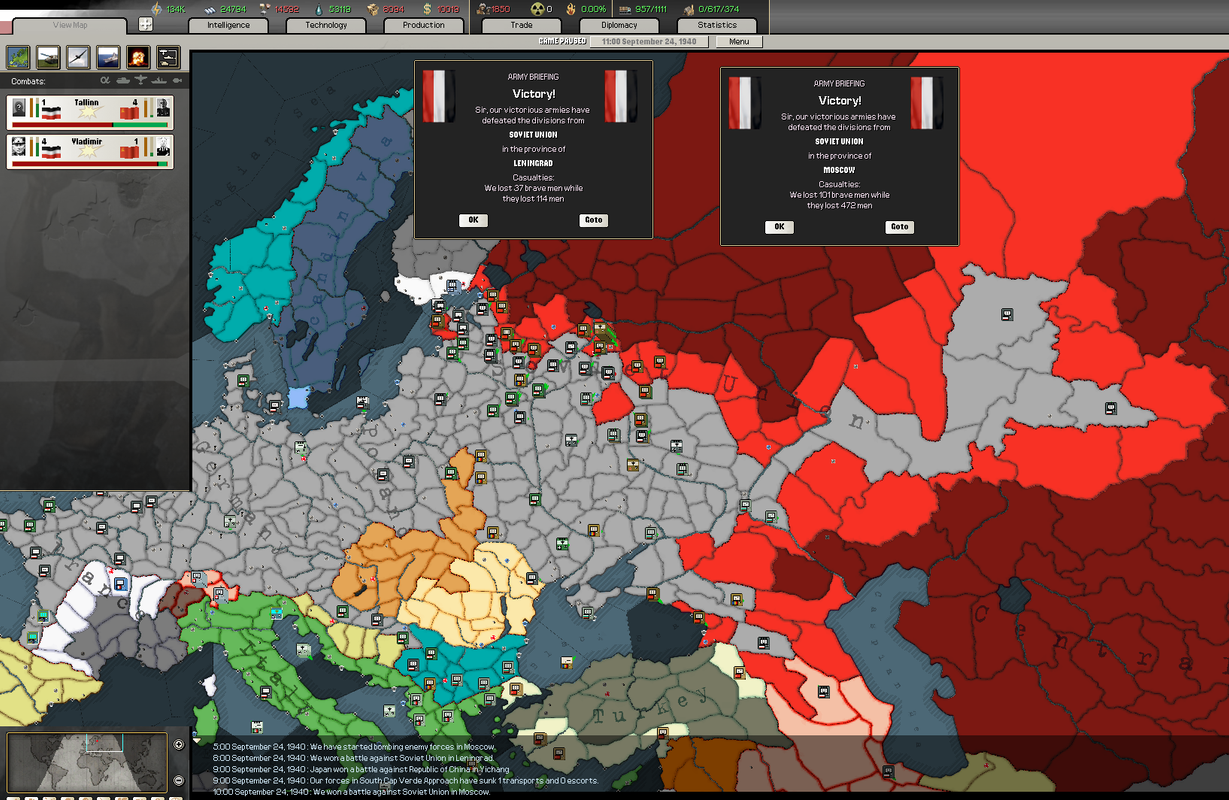Click the 8:00 battle won in Leningrad log entry
Viewport: 1229px width, 800px height.
point(354,758)
